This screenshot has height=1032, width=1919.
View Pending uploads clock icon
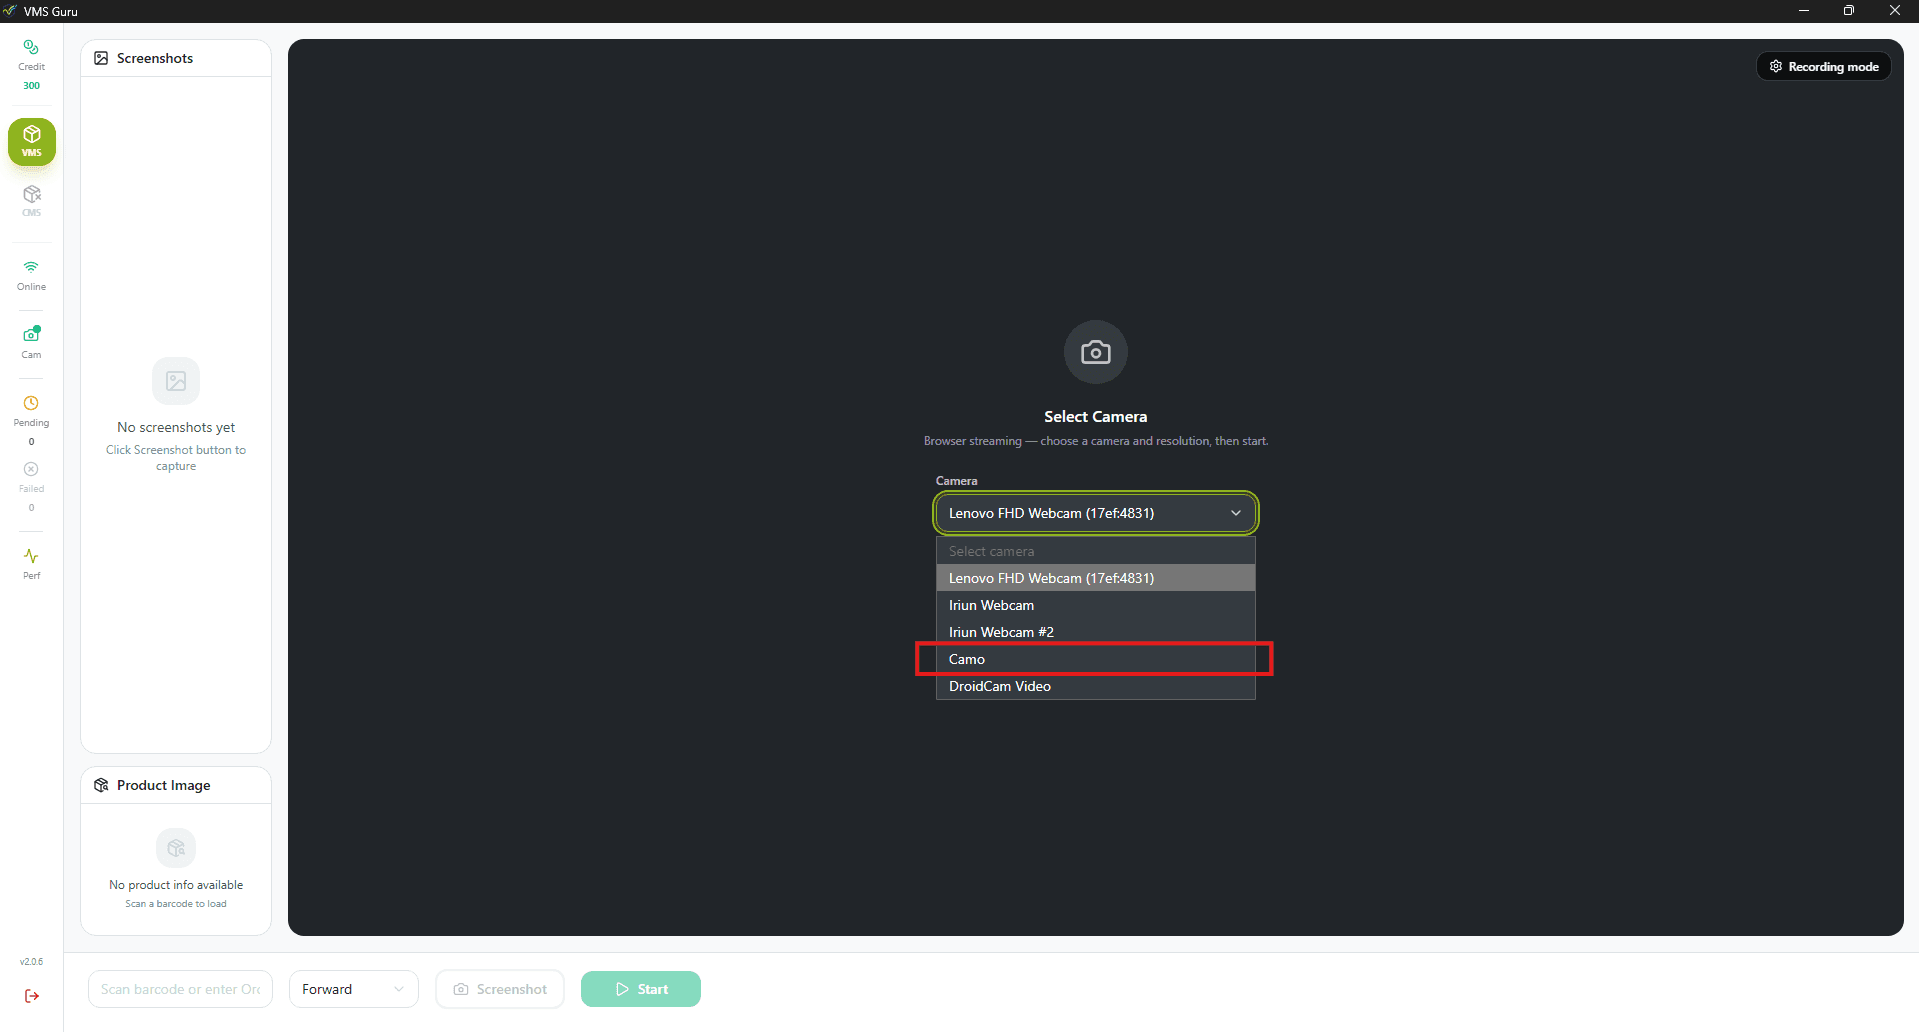point(31,403)
